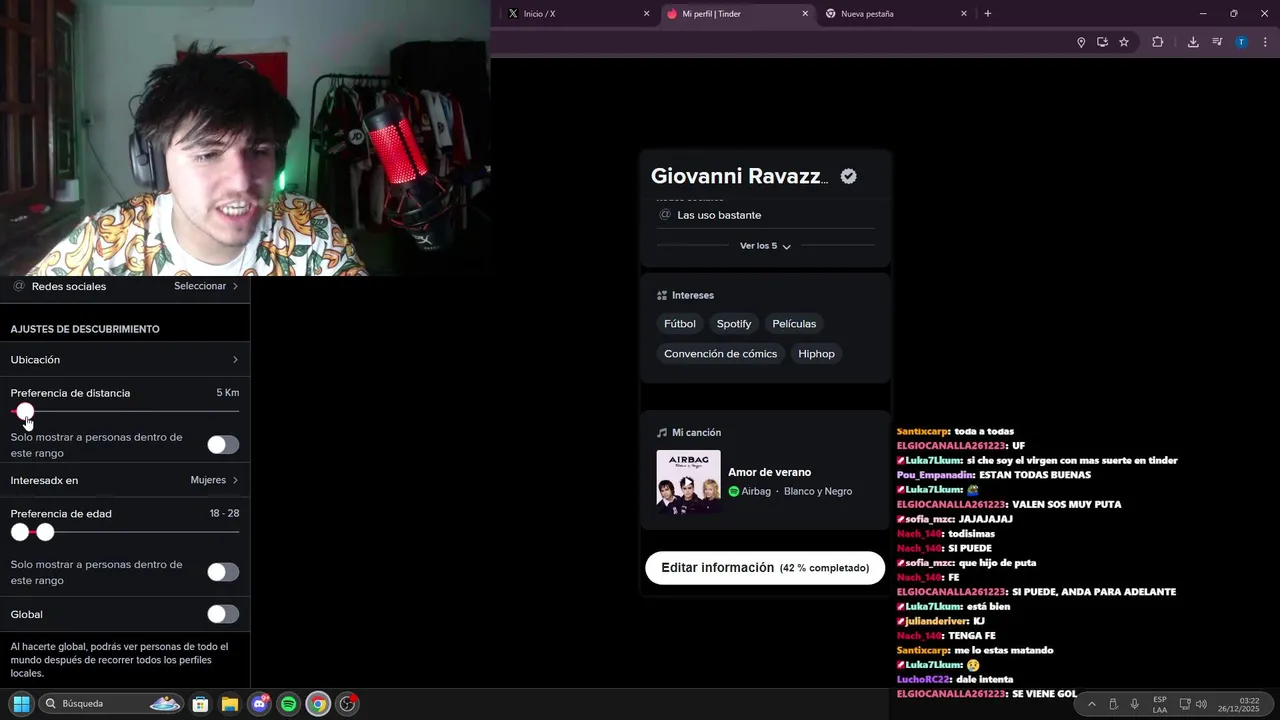The height and width of the screenshot is (720, 1280).
Task: Click the AJUSTES DE DESCUBRIMIENTO heading
Action: click(x=85, y=329)
